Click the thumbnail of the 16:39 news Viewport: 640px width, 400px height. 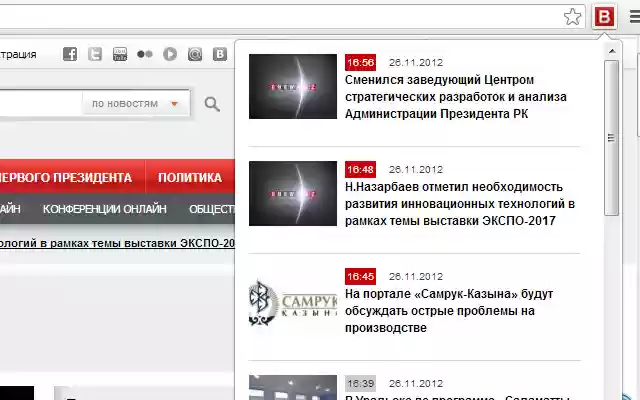293,387
